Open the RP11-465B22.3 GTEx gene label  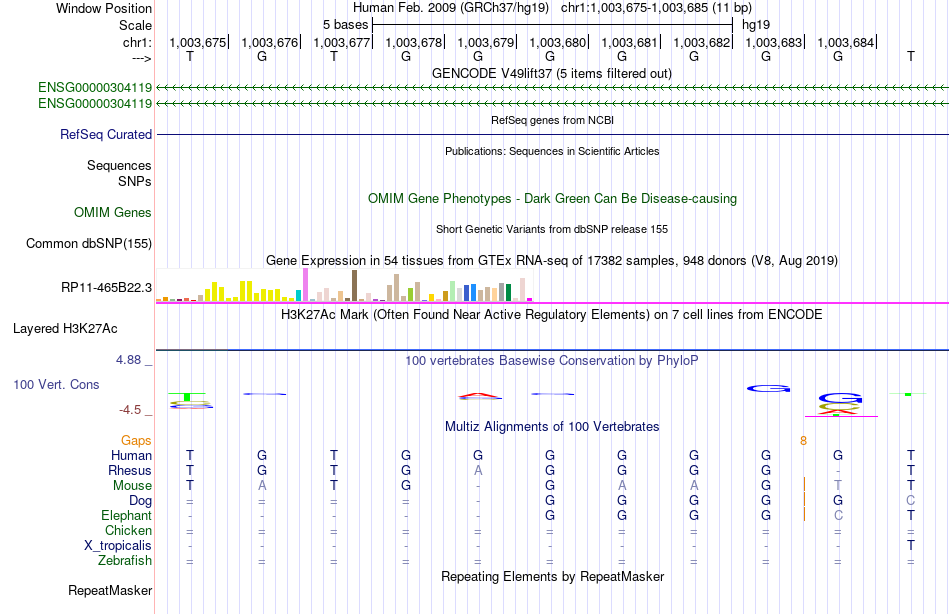point(107,287)
